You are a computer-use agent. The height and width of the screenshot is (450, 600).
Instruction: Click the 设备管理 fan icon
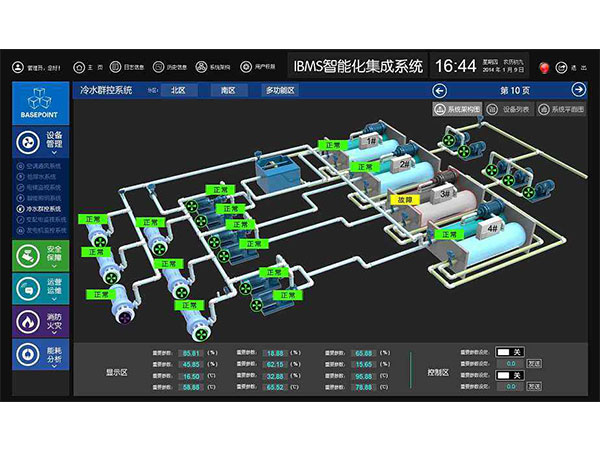tap(28, 142)
